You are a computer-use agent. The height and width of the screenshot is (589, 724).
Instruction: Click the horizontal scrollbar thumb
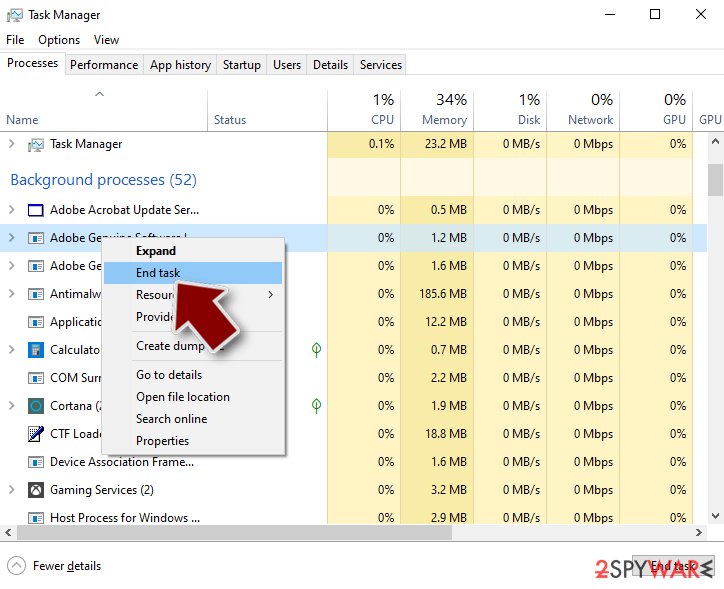point(234,532)
